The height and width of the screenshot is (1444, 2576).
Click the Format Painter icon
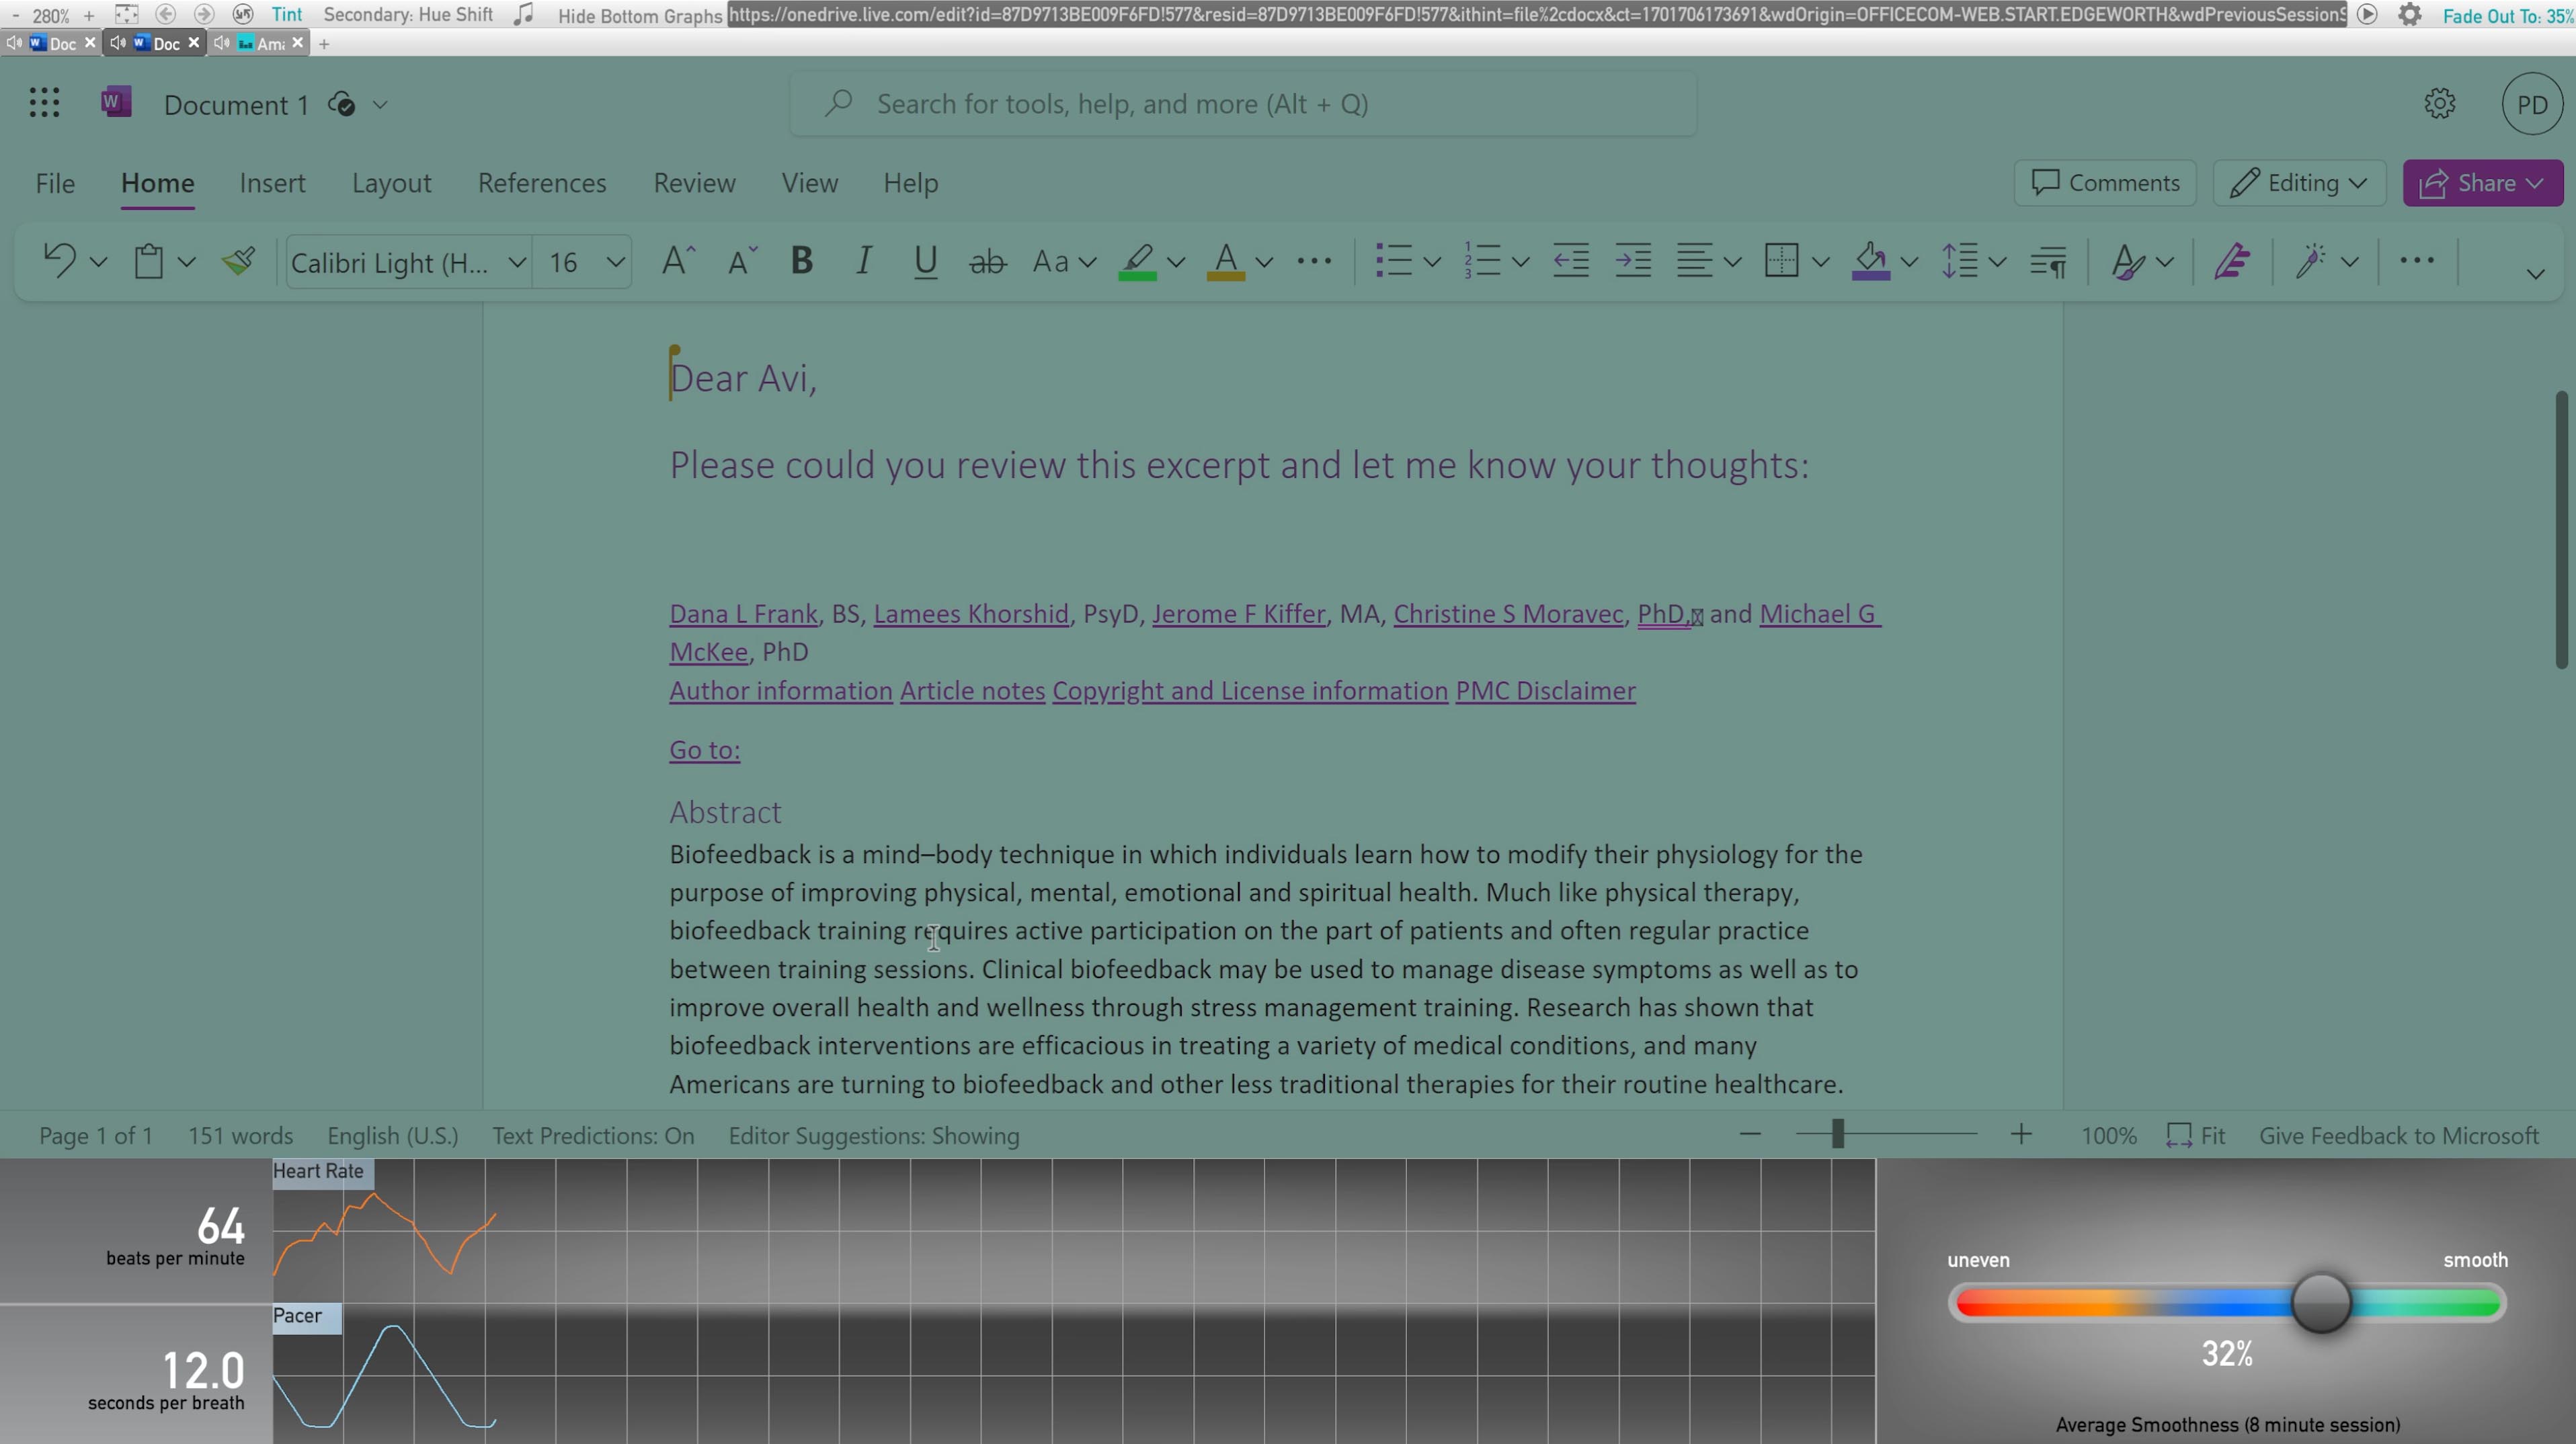(238, 262)
